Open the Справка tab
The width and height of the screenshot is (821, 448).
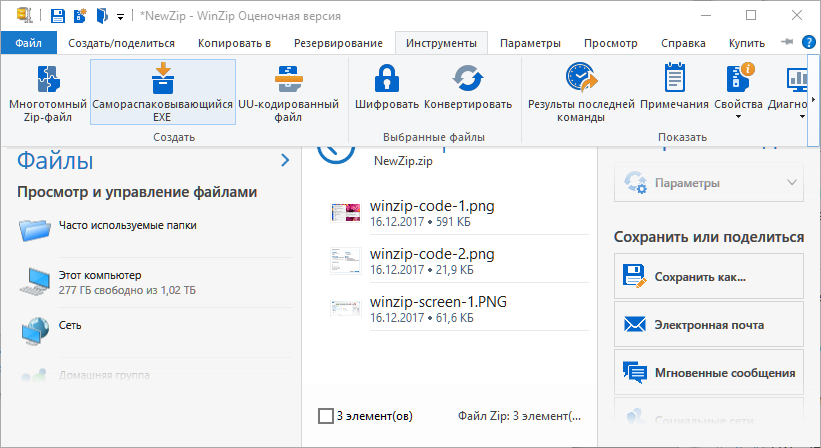click(x=683, y=43)
